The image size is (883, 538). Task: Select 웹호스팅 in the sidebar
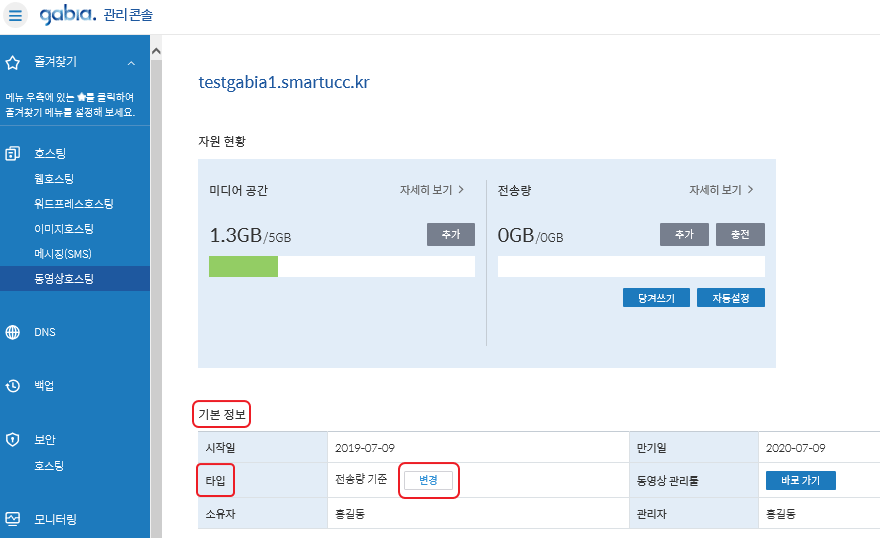pos(54,179)
